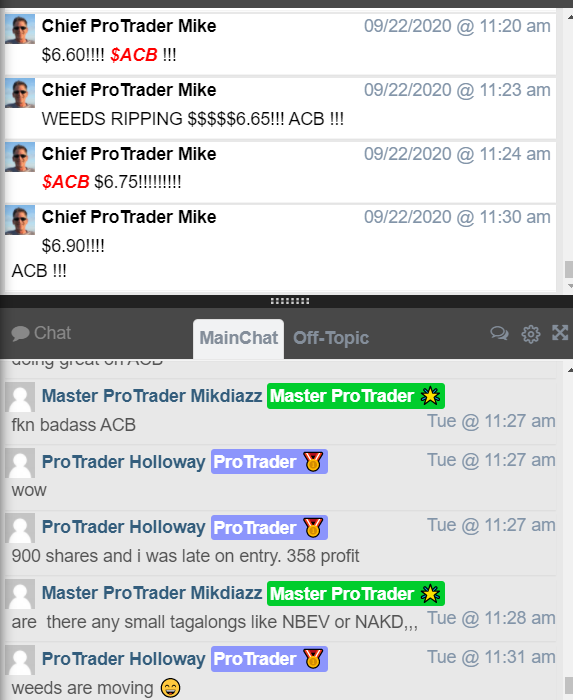Click Mikdiazz's avatar on 'fkn badass ACB' message
This screenshot has height=700, width=573.
[20, 397]
